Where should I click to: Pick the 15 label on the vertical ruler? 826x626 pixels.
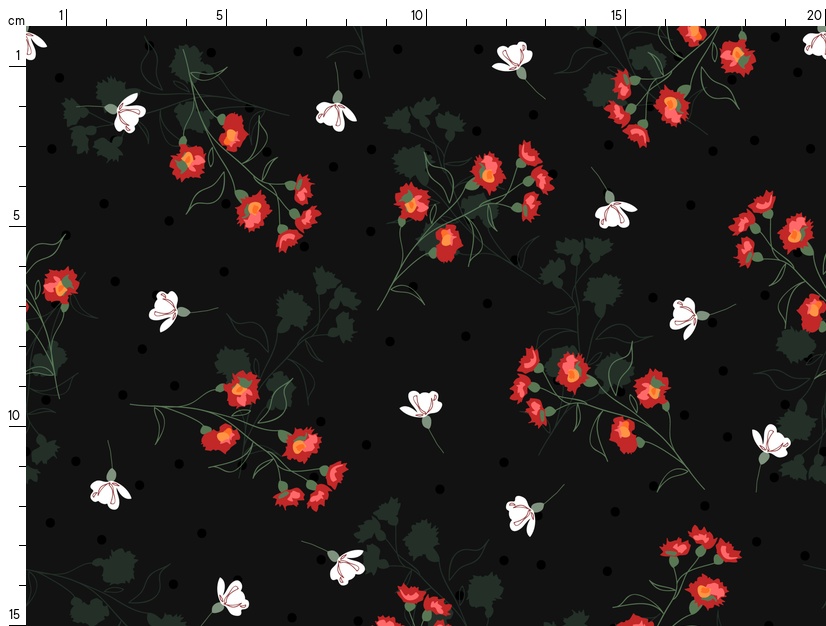click(15, 614)
